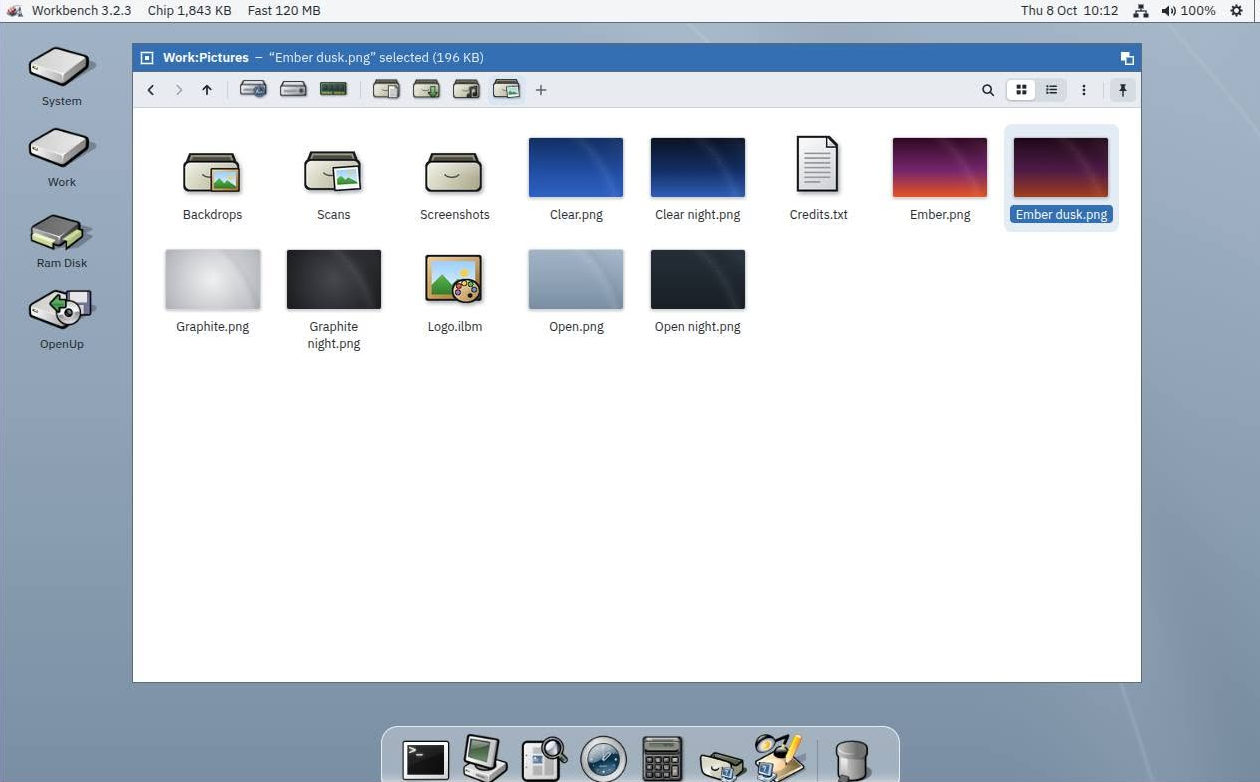Click the close gadget of Work:Pictures window

pos(147,58)
